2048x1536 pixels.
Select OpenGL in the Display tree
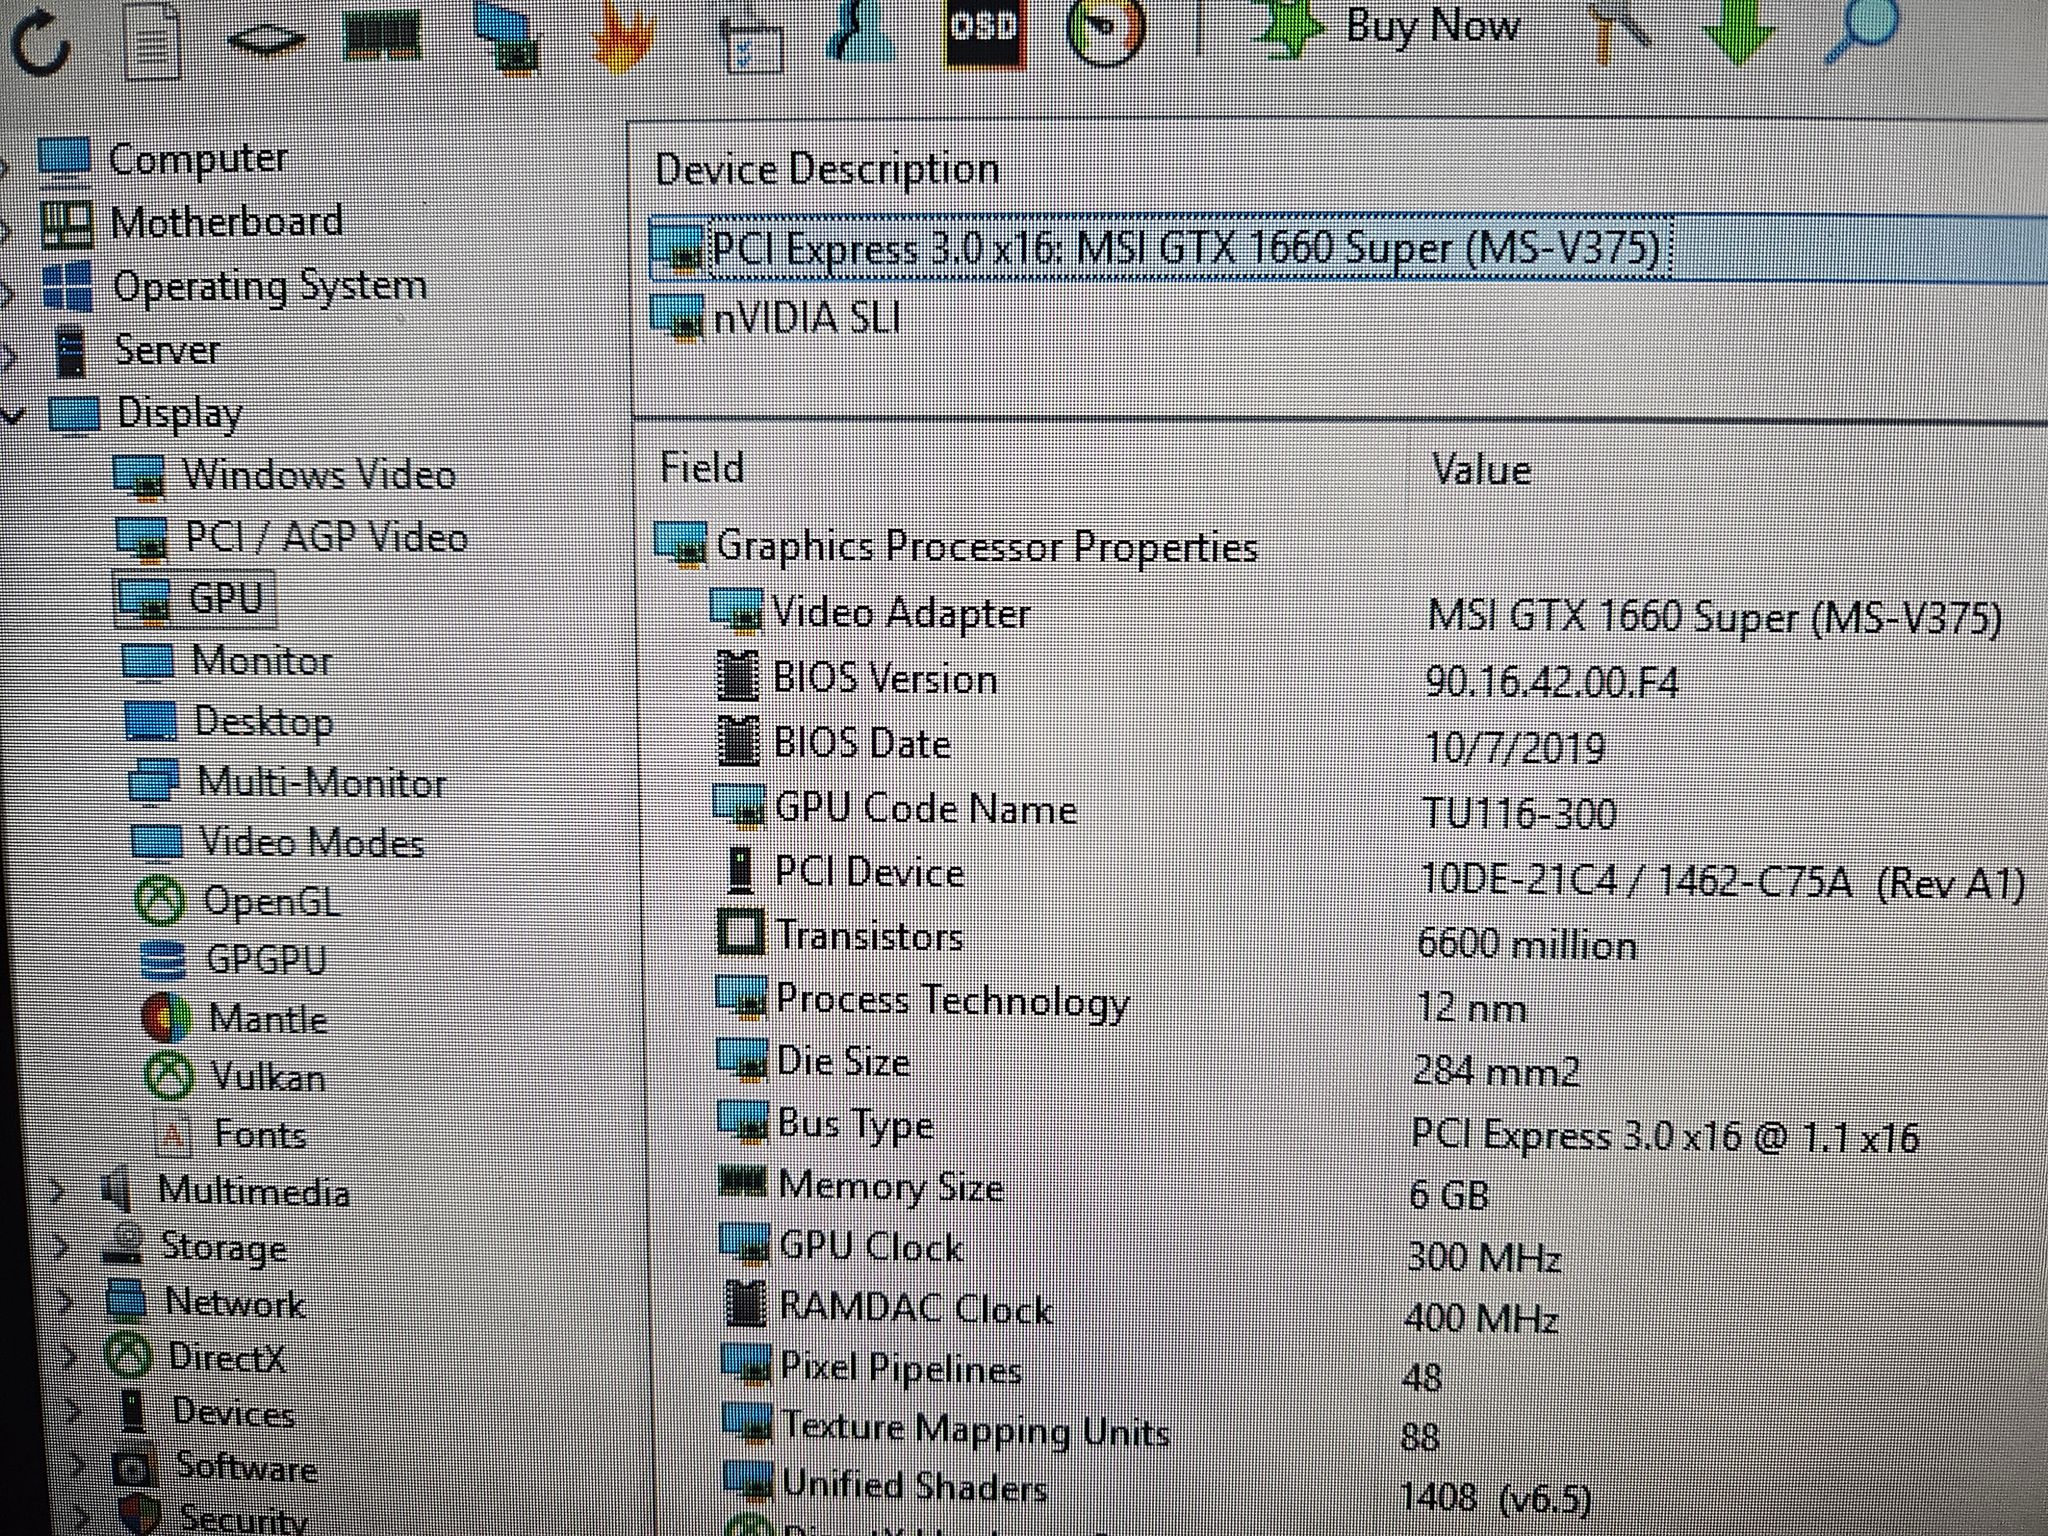coord(271,901)
